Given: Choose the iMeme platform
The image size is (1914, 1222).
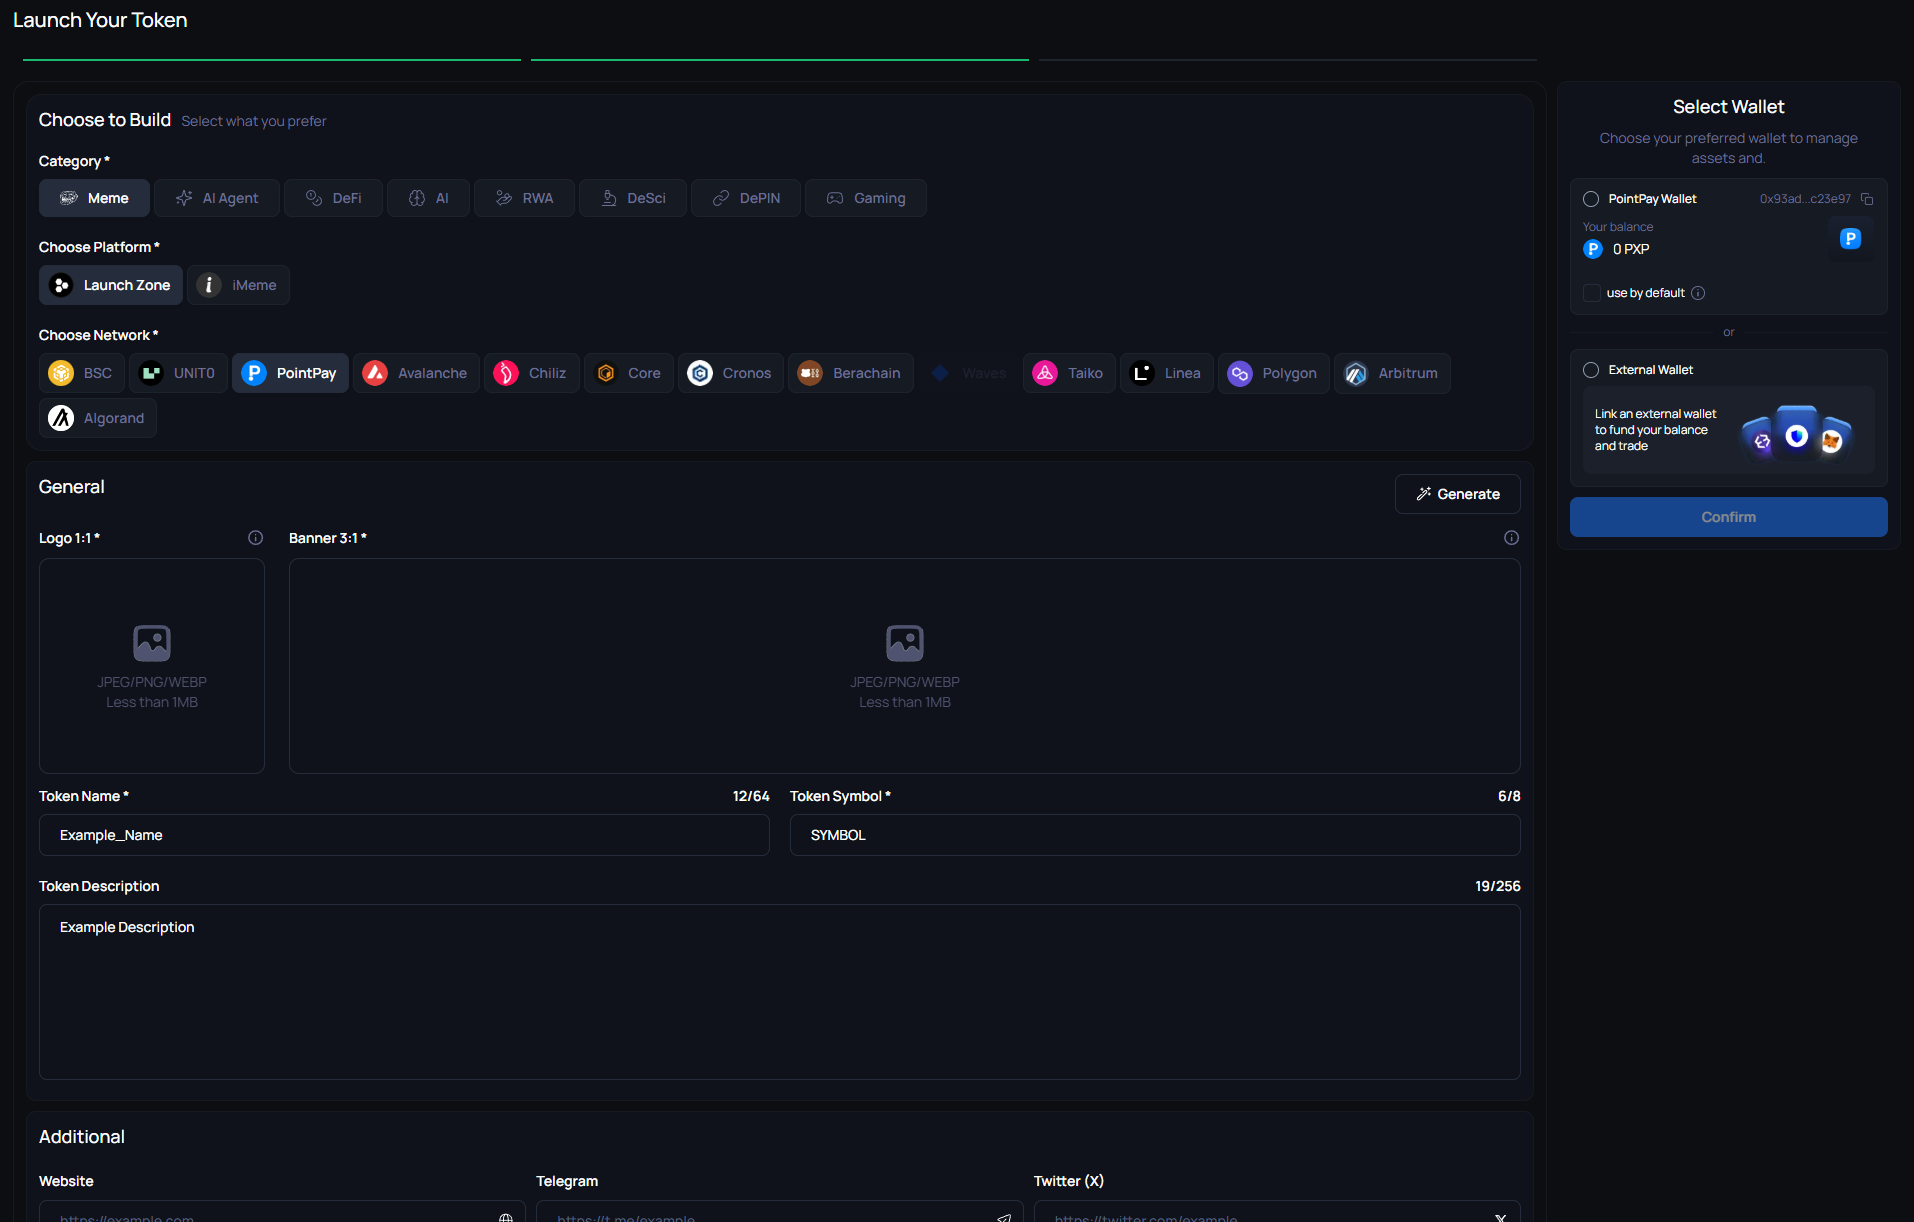Looking at the screenshot, I should [238, 285].
